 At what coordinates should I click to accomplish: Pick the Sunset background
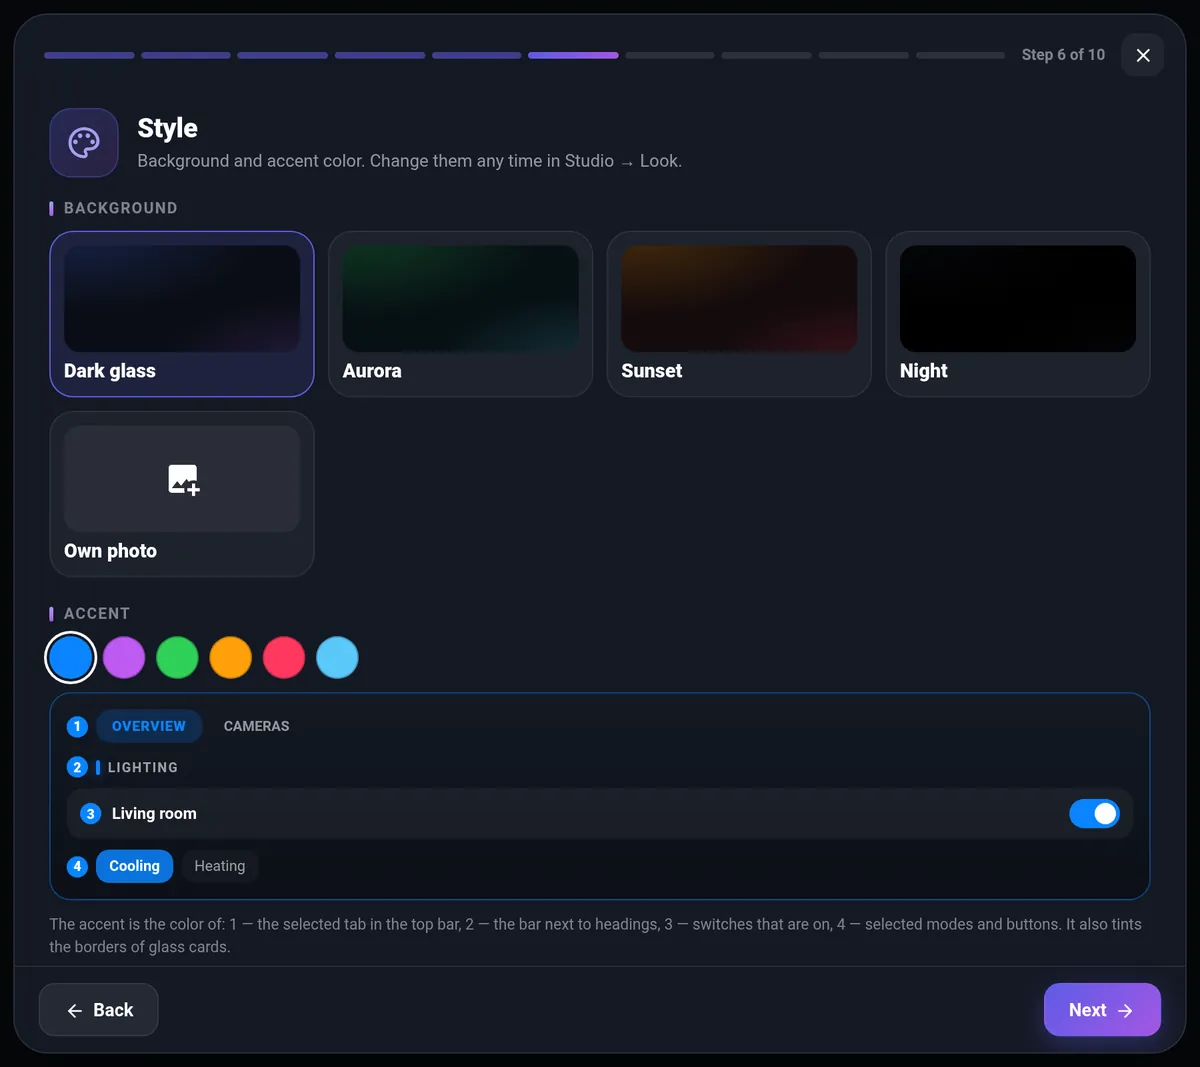point(739,314)
